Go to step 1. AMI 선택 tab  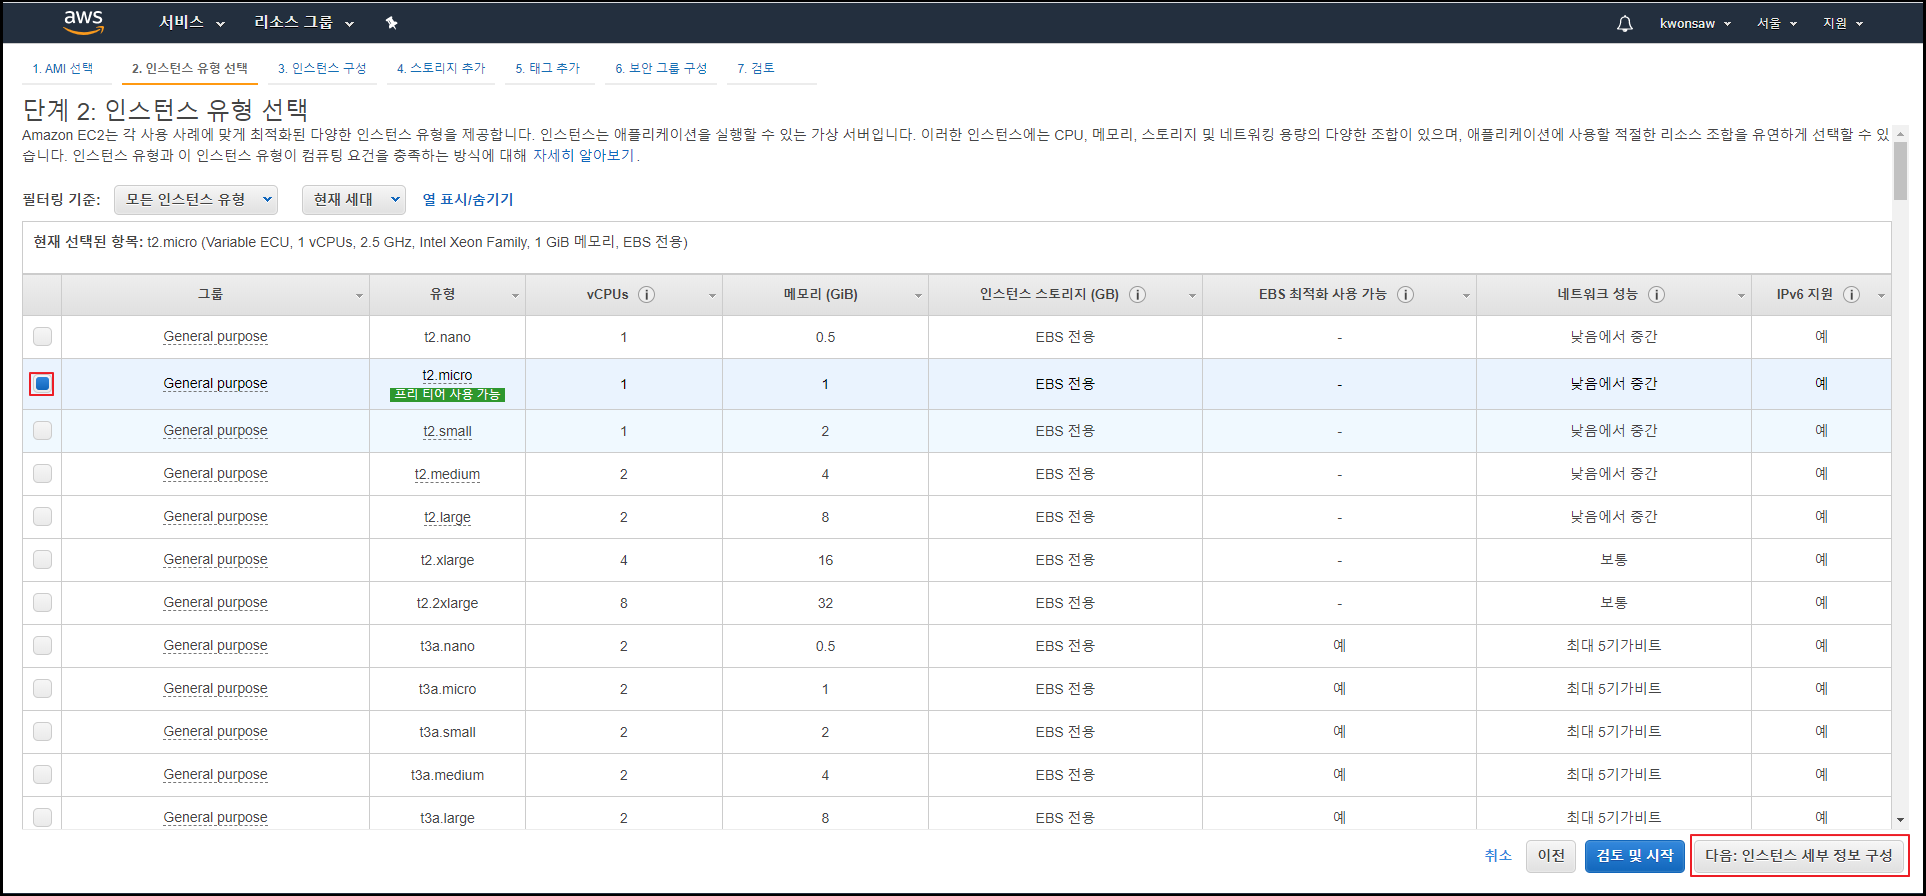[x=63, y=68]
